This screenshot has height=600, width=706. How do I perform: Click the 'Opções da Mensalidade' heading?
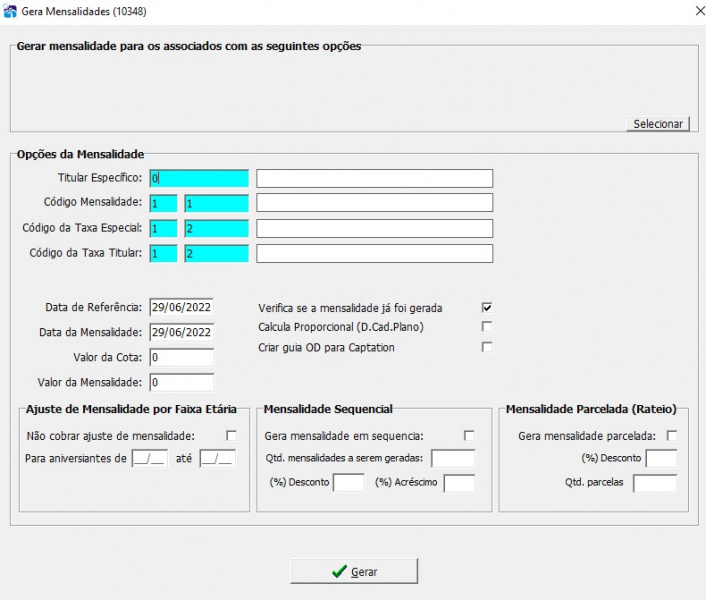pos(80,154)
